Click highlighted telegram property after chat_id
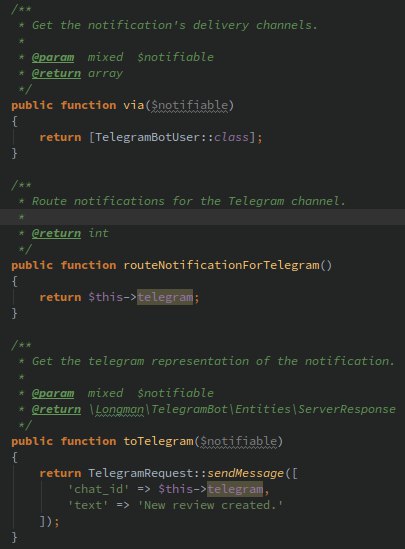405x549 pixels. pos(235,489)
